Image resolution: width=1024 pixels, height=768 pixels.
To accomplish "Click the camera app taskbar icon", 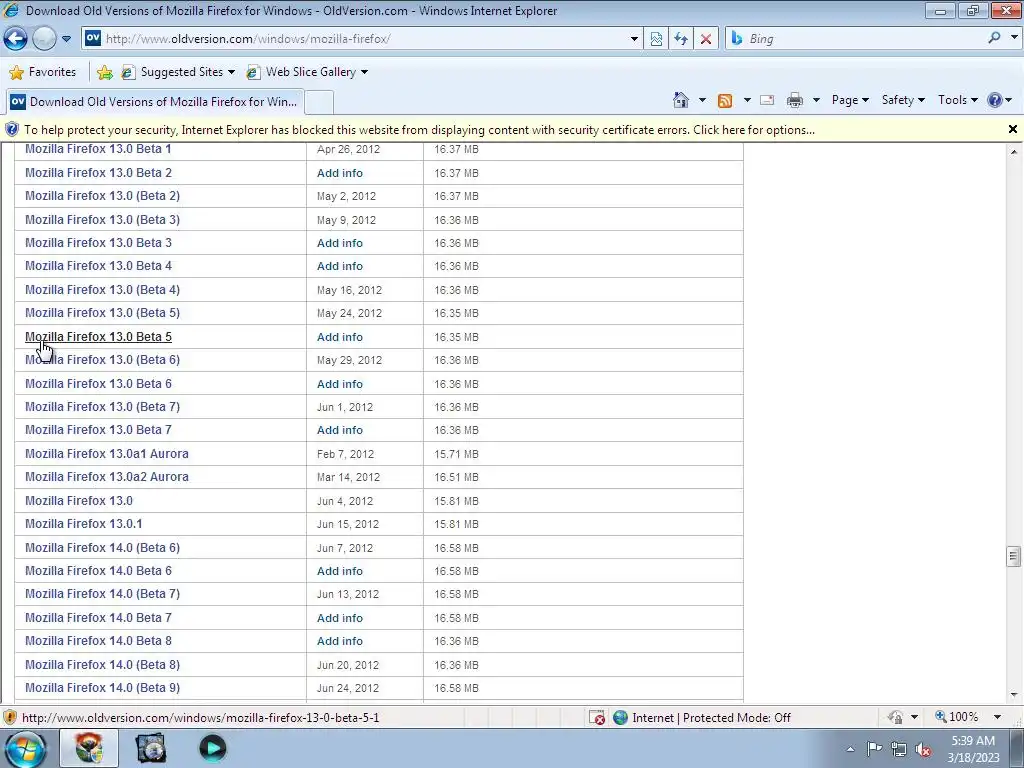I will click(151, 748).
